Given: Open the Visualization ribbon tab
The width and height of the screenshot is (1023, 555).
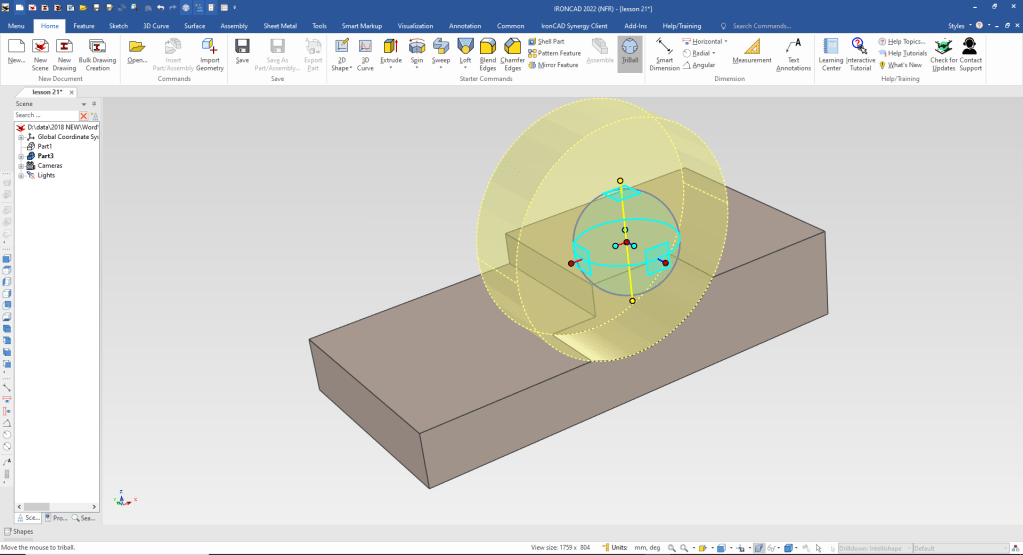Looking at the screenshot, I should click(415, 25).
